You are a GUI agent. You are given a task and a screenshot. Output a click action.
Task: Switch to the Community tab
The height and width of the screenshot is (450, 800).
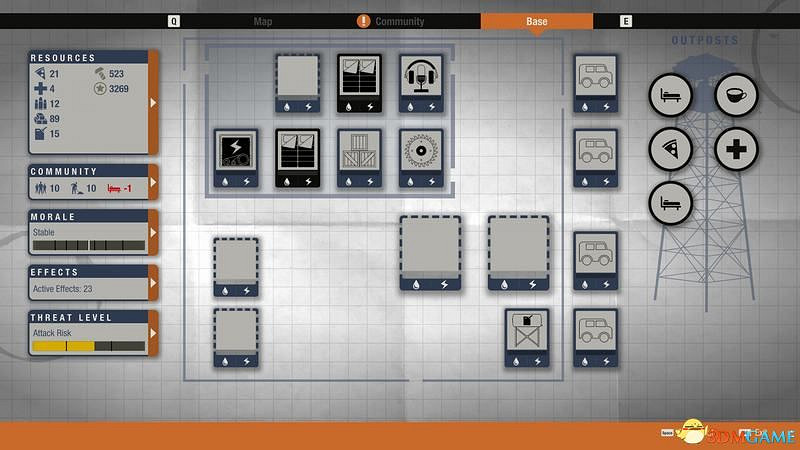point(398,21)
